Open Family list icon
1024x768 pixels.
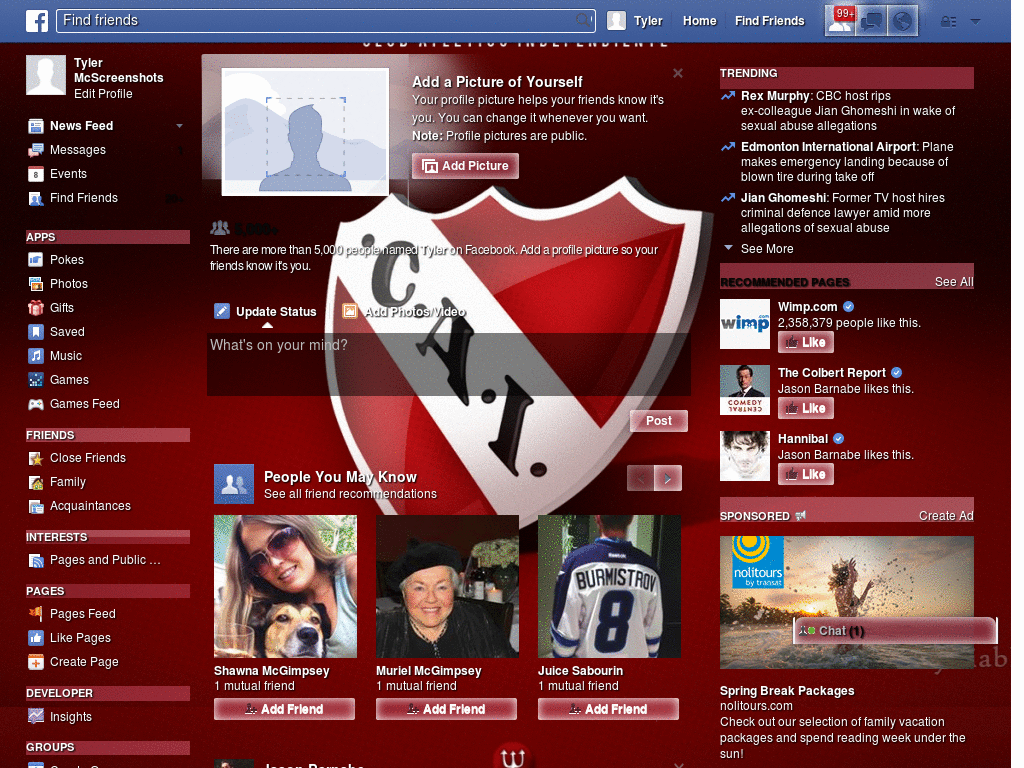[x=36, y=483]
